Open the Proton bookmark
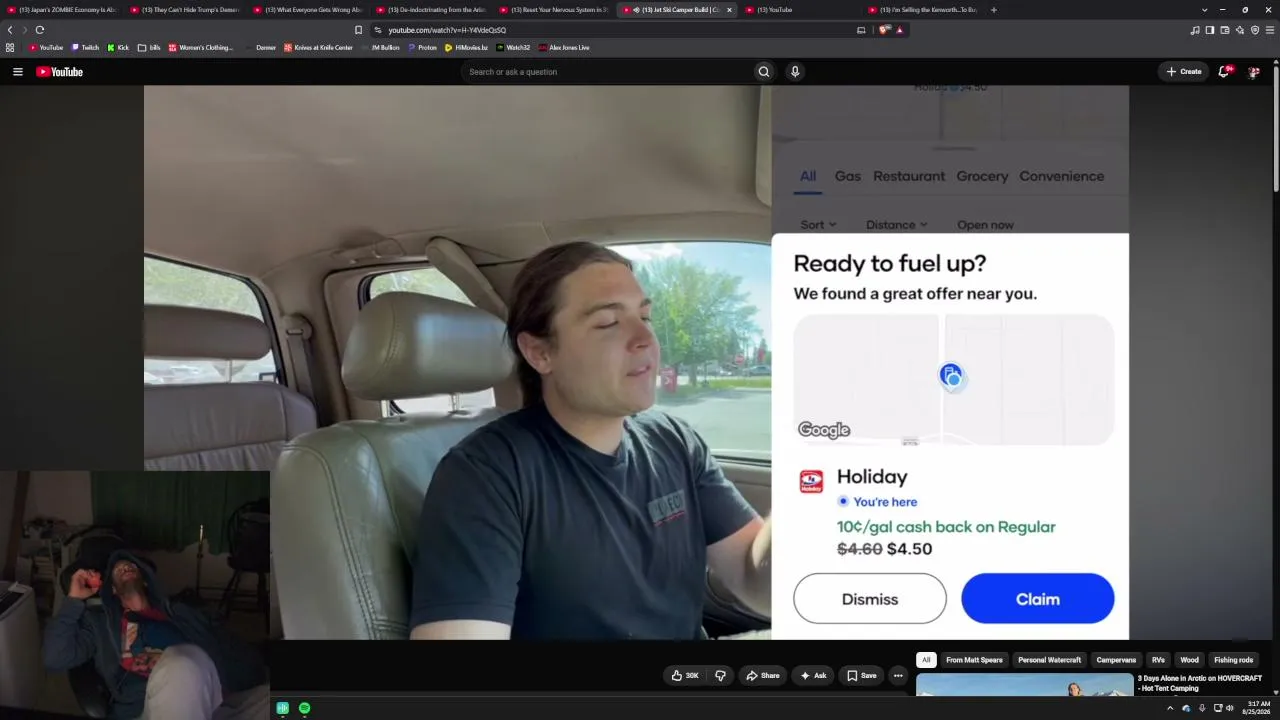Viewport: 1280px width, 720px height. pos(422,47)
